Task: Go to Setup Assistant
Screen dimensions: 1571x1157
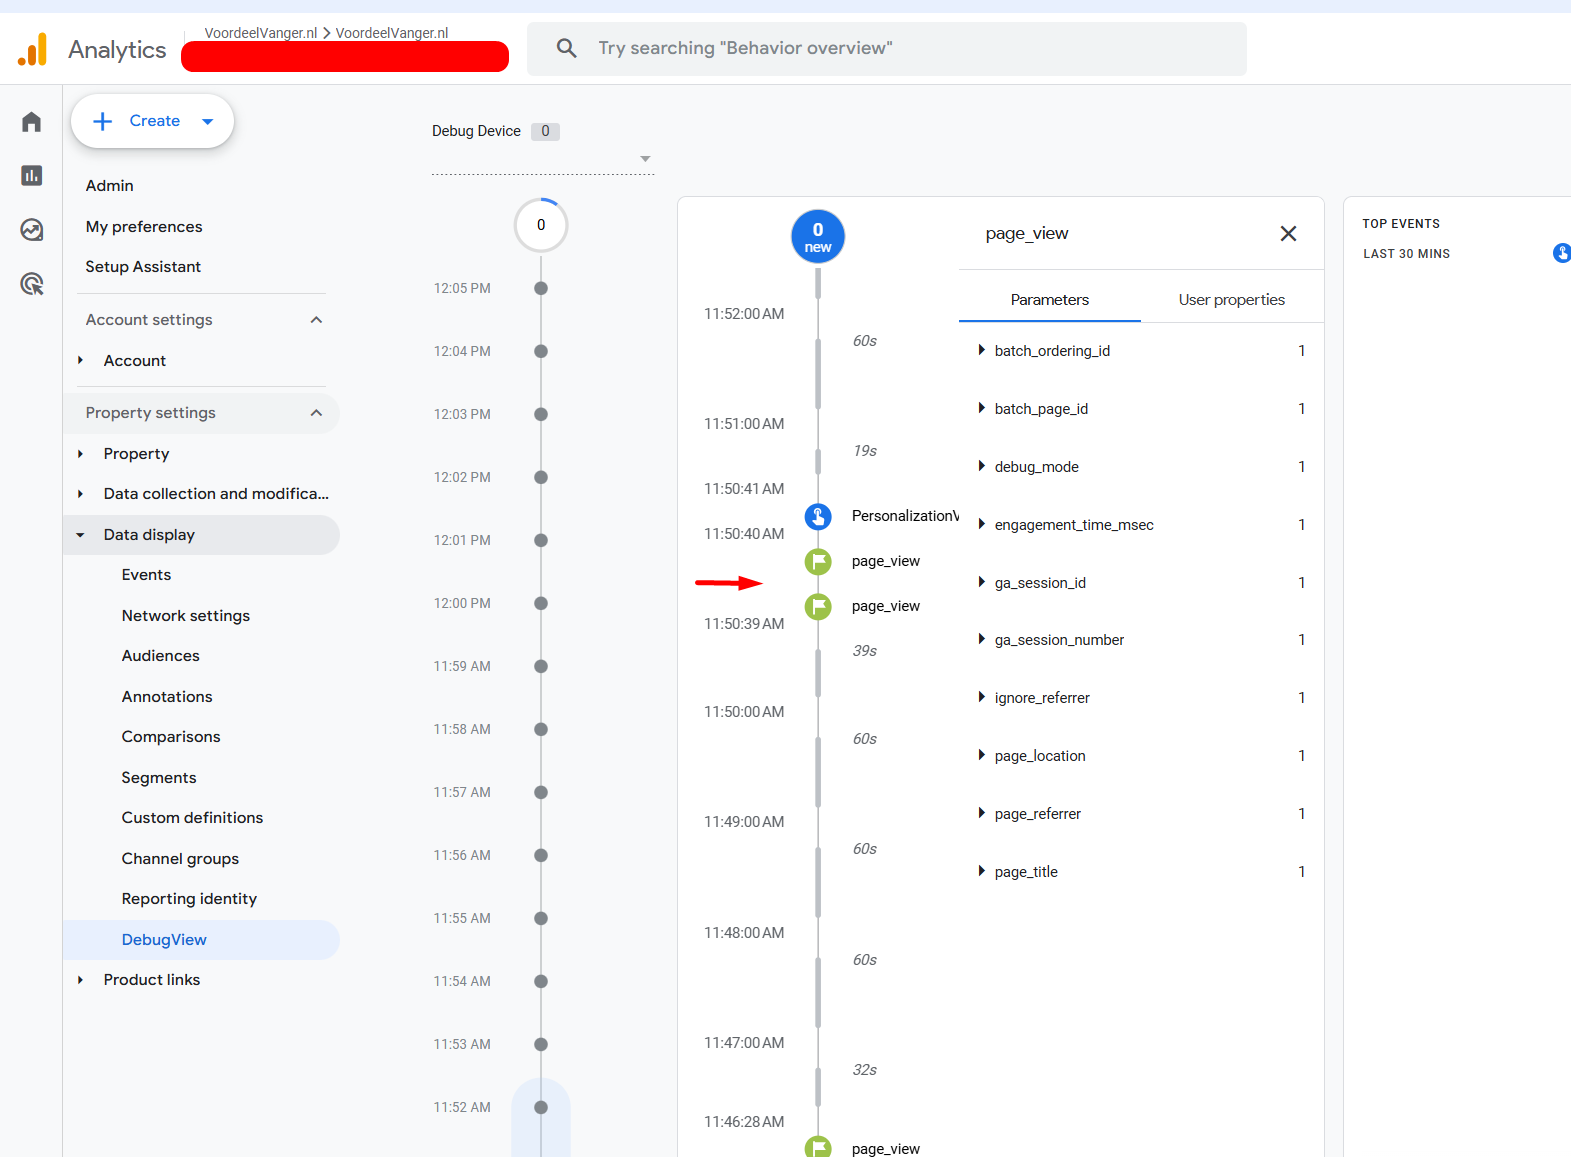Action: point(143,267)
